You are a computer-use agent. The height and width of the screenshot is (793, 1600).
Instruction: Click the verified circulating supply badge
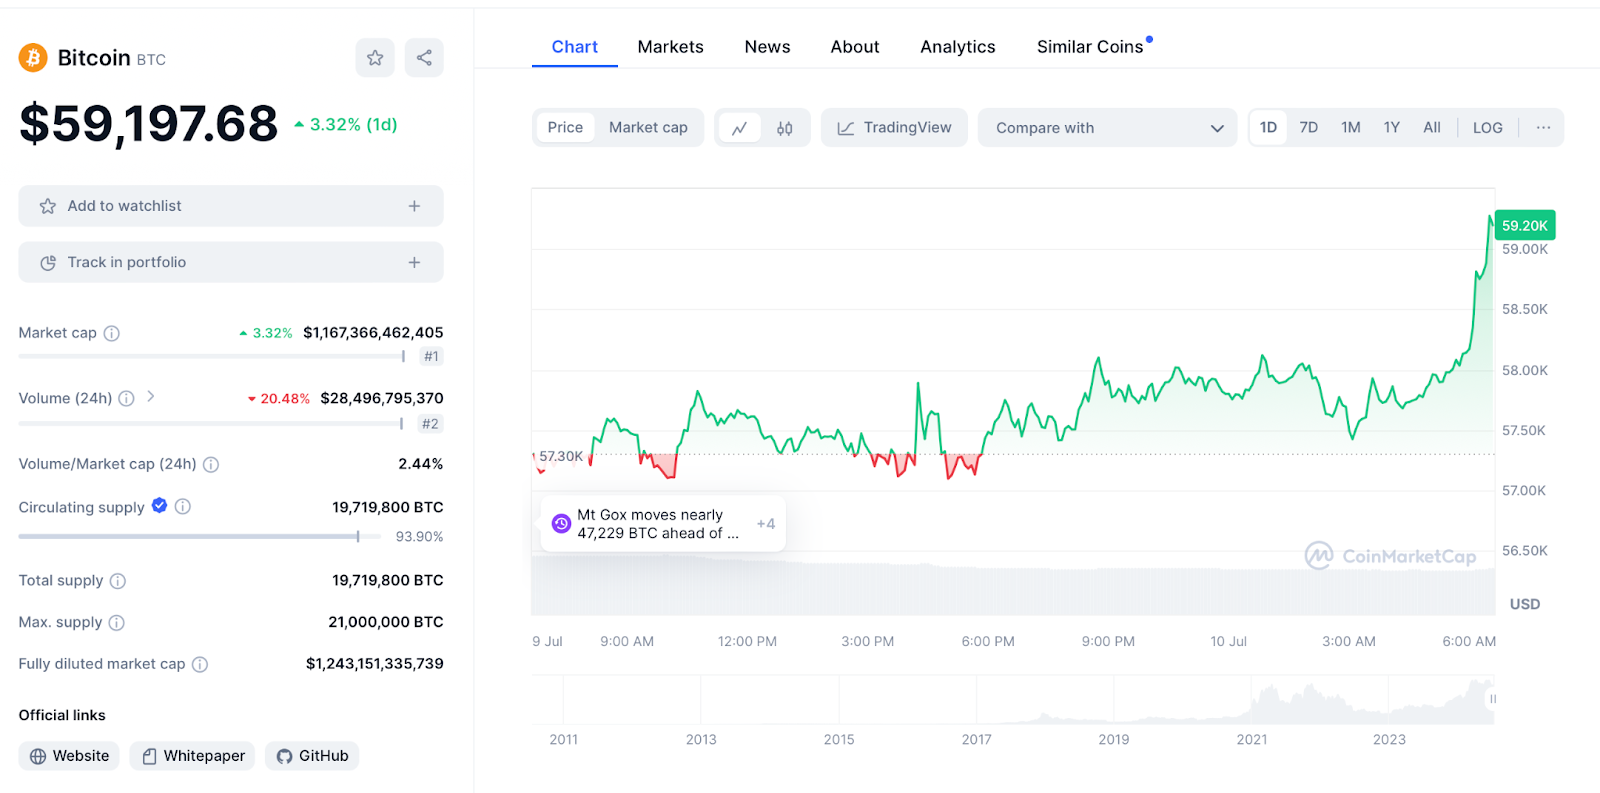159,506
